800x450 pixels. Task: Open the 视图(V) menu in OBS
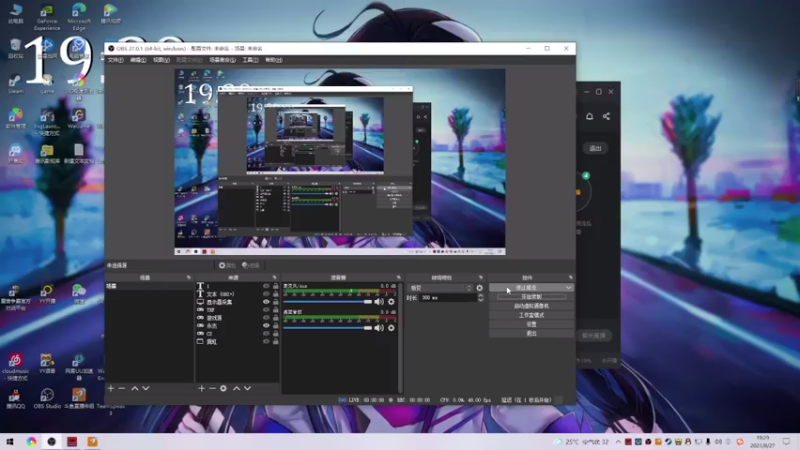(162, 60)
